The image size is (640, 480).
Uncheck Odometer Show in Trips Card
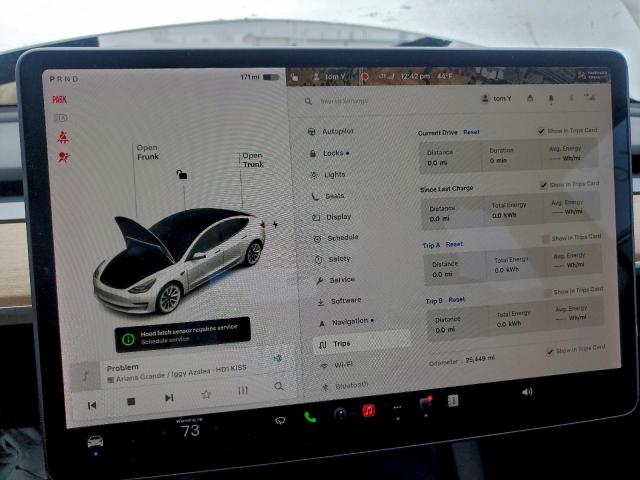pos(550,351)
